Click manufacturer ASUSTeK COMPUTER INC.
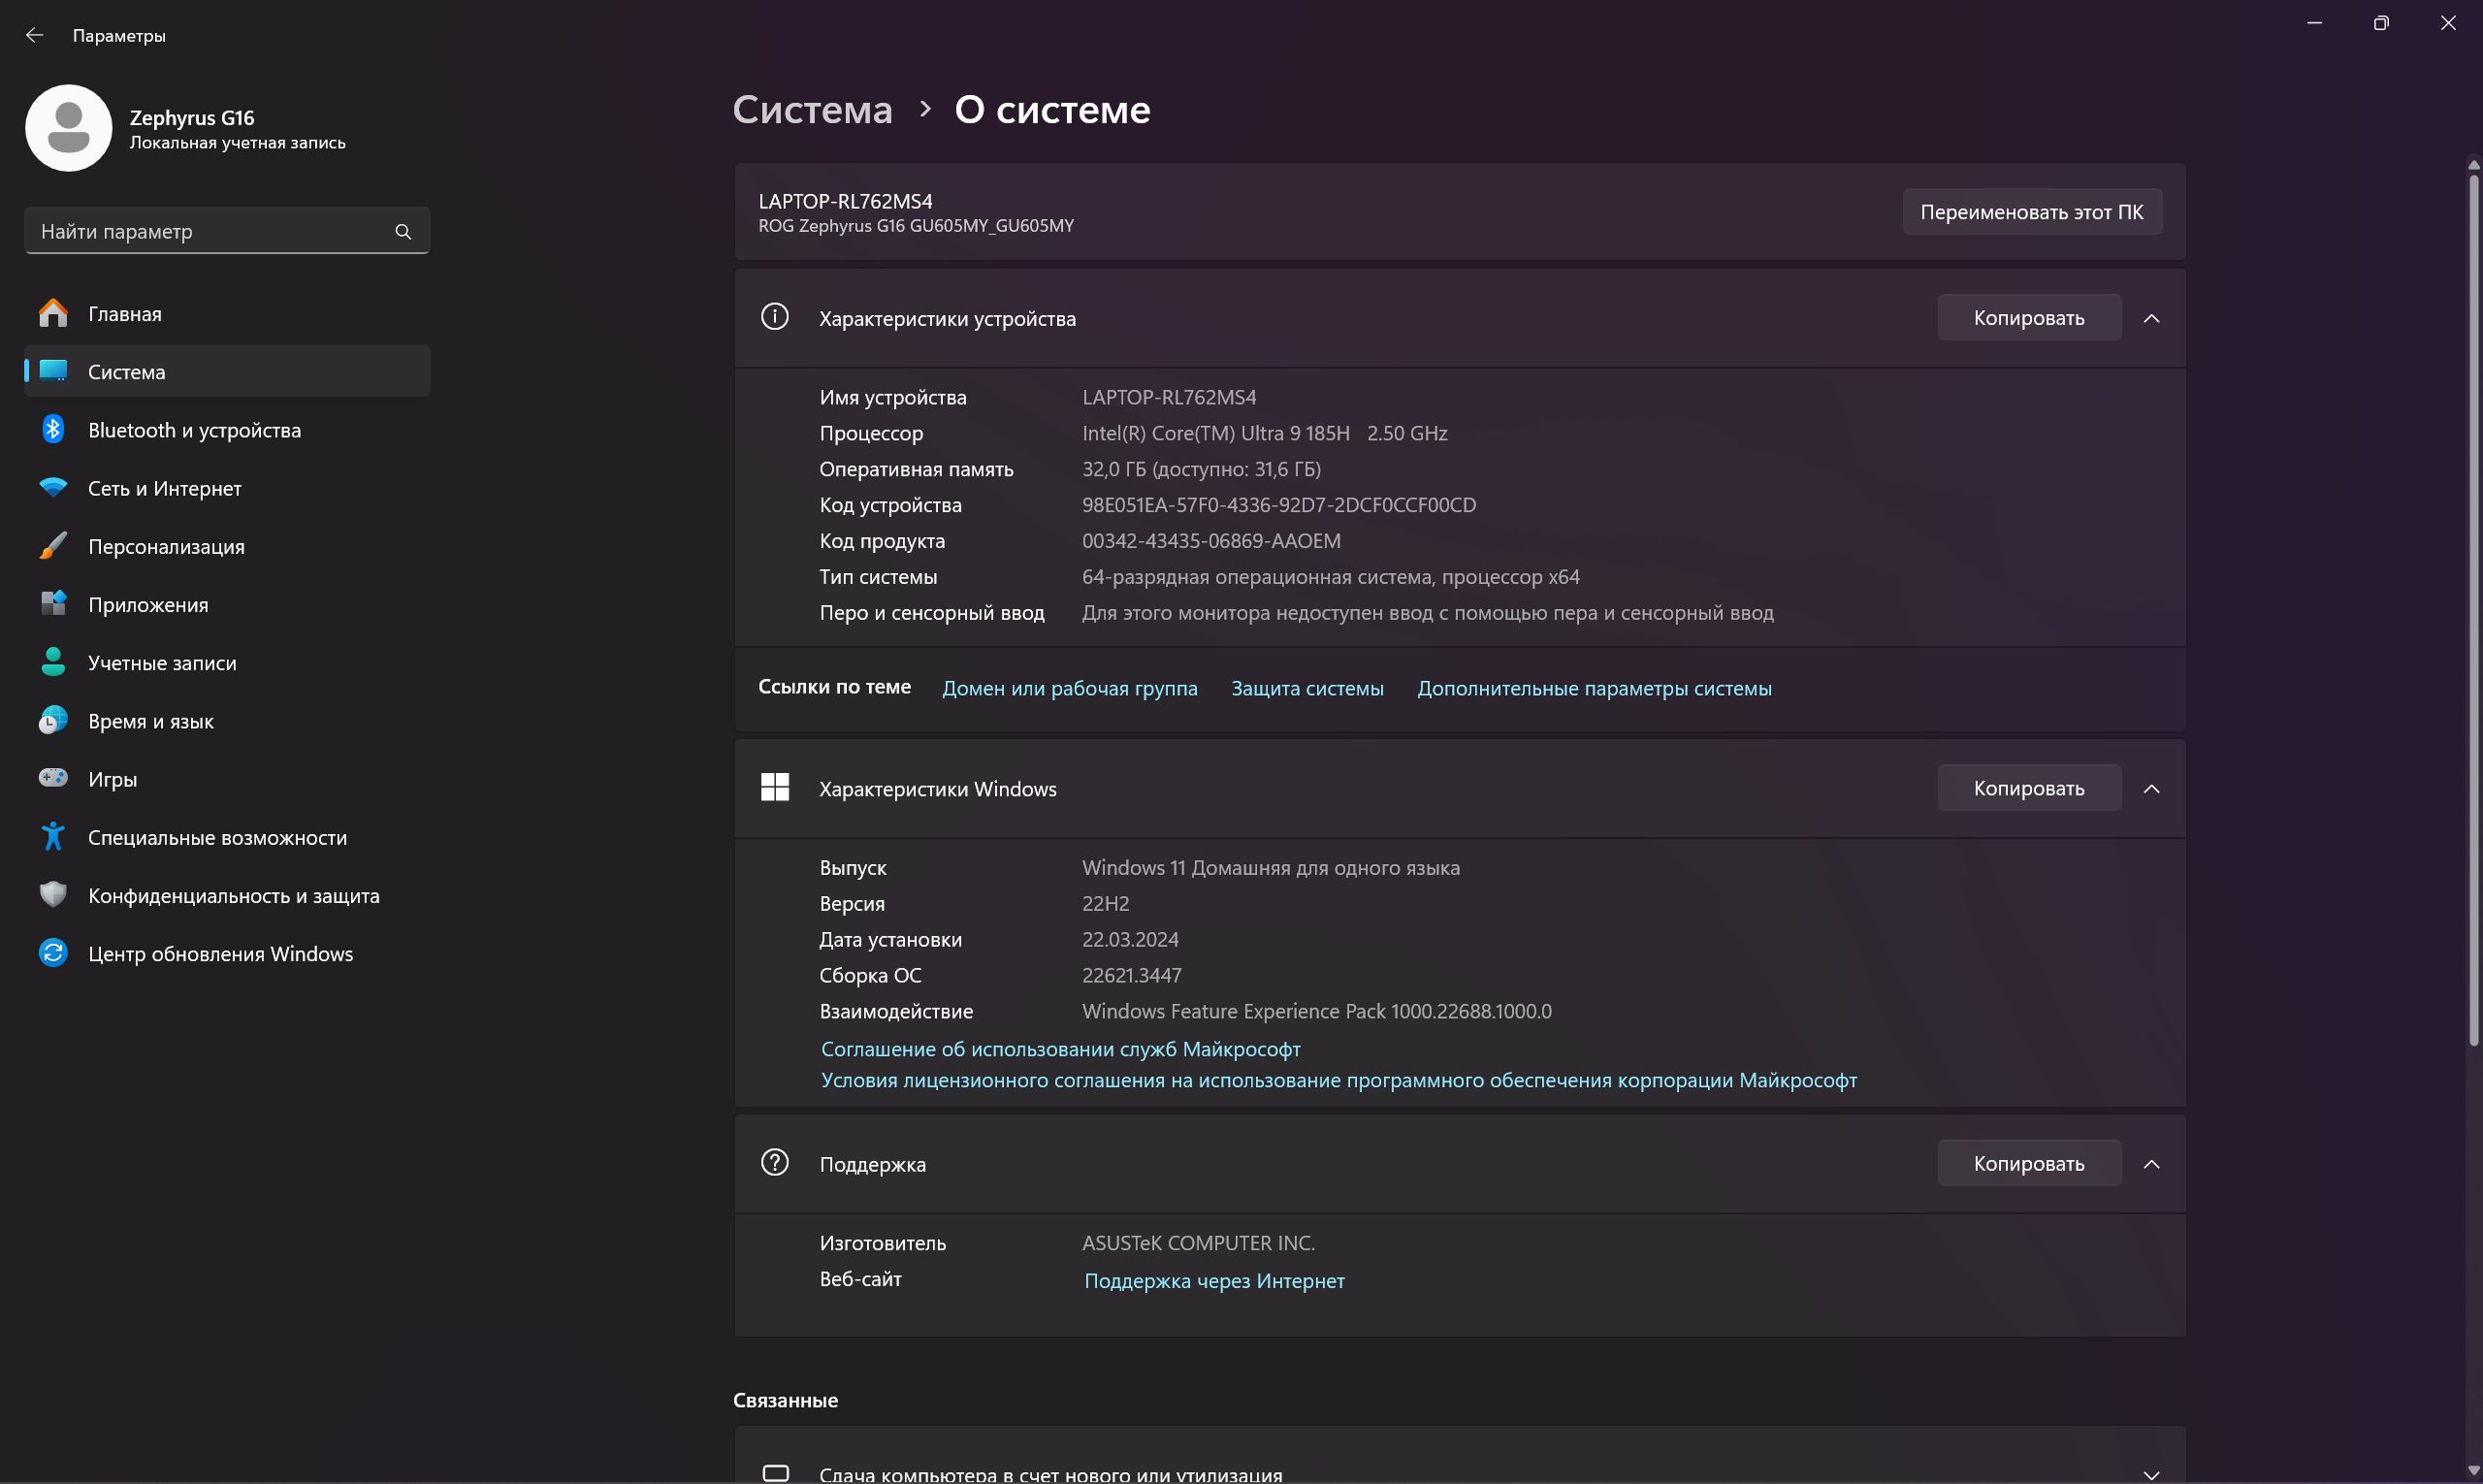Viewport: 2483px width, 1484px height. 1198,1243
